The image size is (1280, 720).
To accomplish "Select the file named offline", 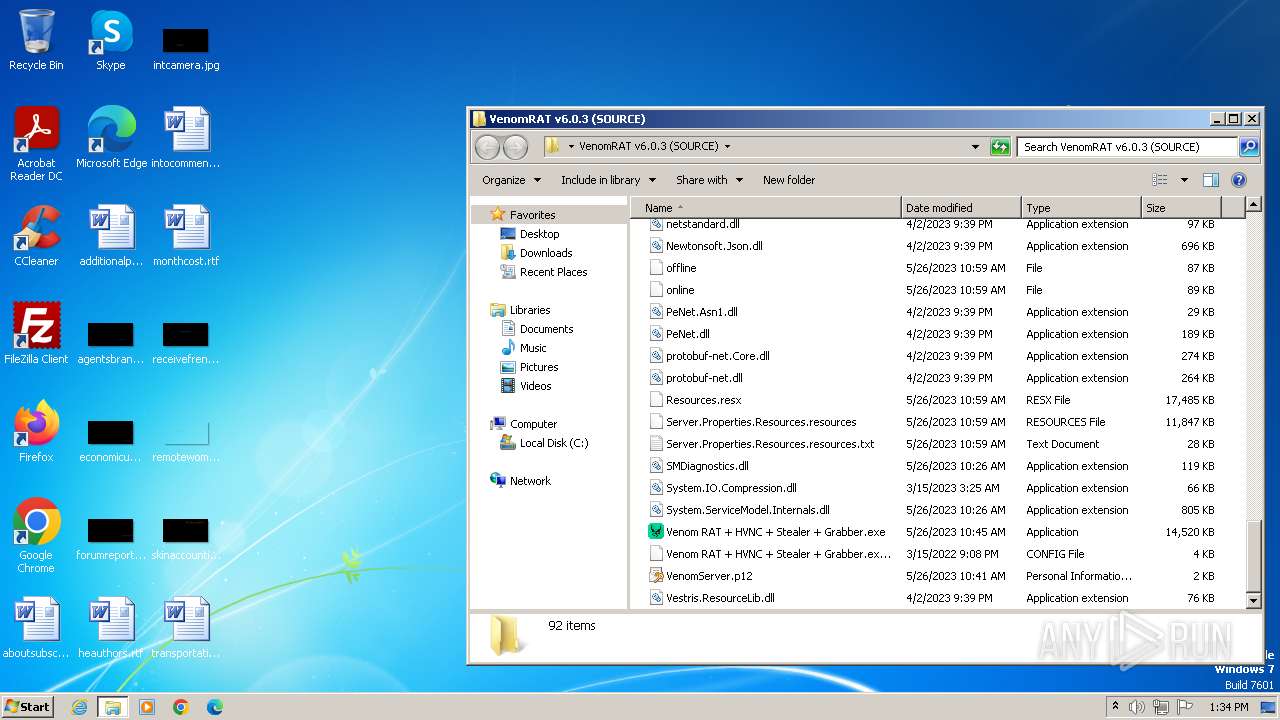I will click(x=681, y=268).
